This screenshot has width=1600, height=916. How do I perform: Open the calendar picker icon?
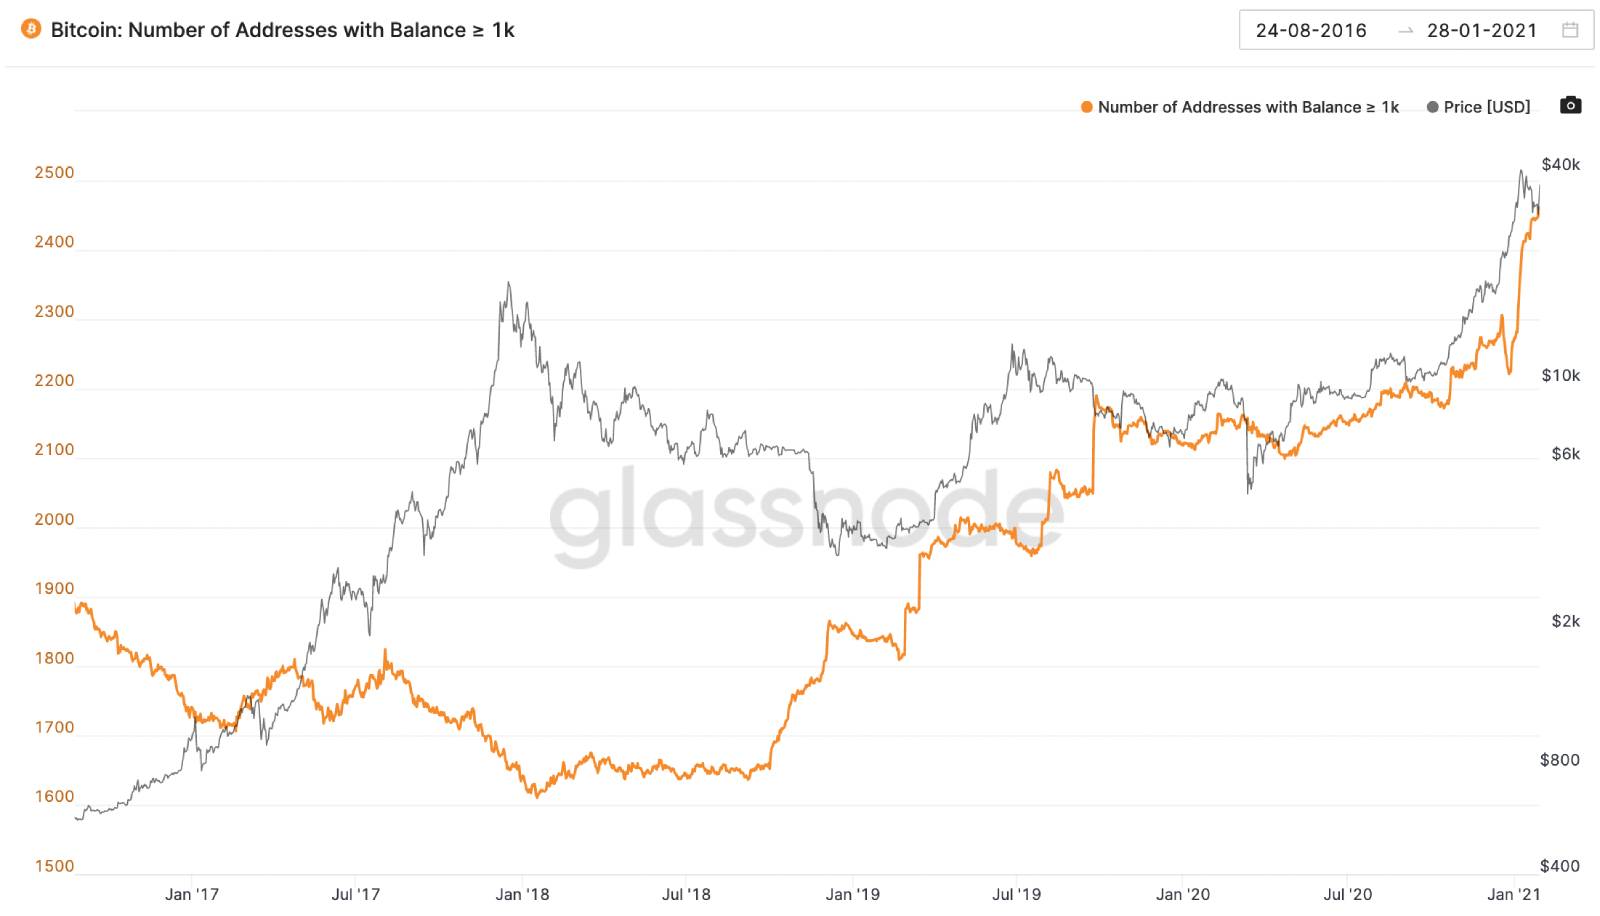pyautogui.click(x=1570, y=30)
